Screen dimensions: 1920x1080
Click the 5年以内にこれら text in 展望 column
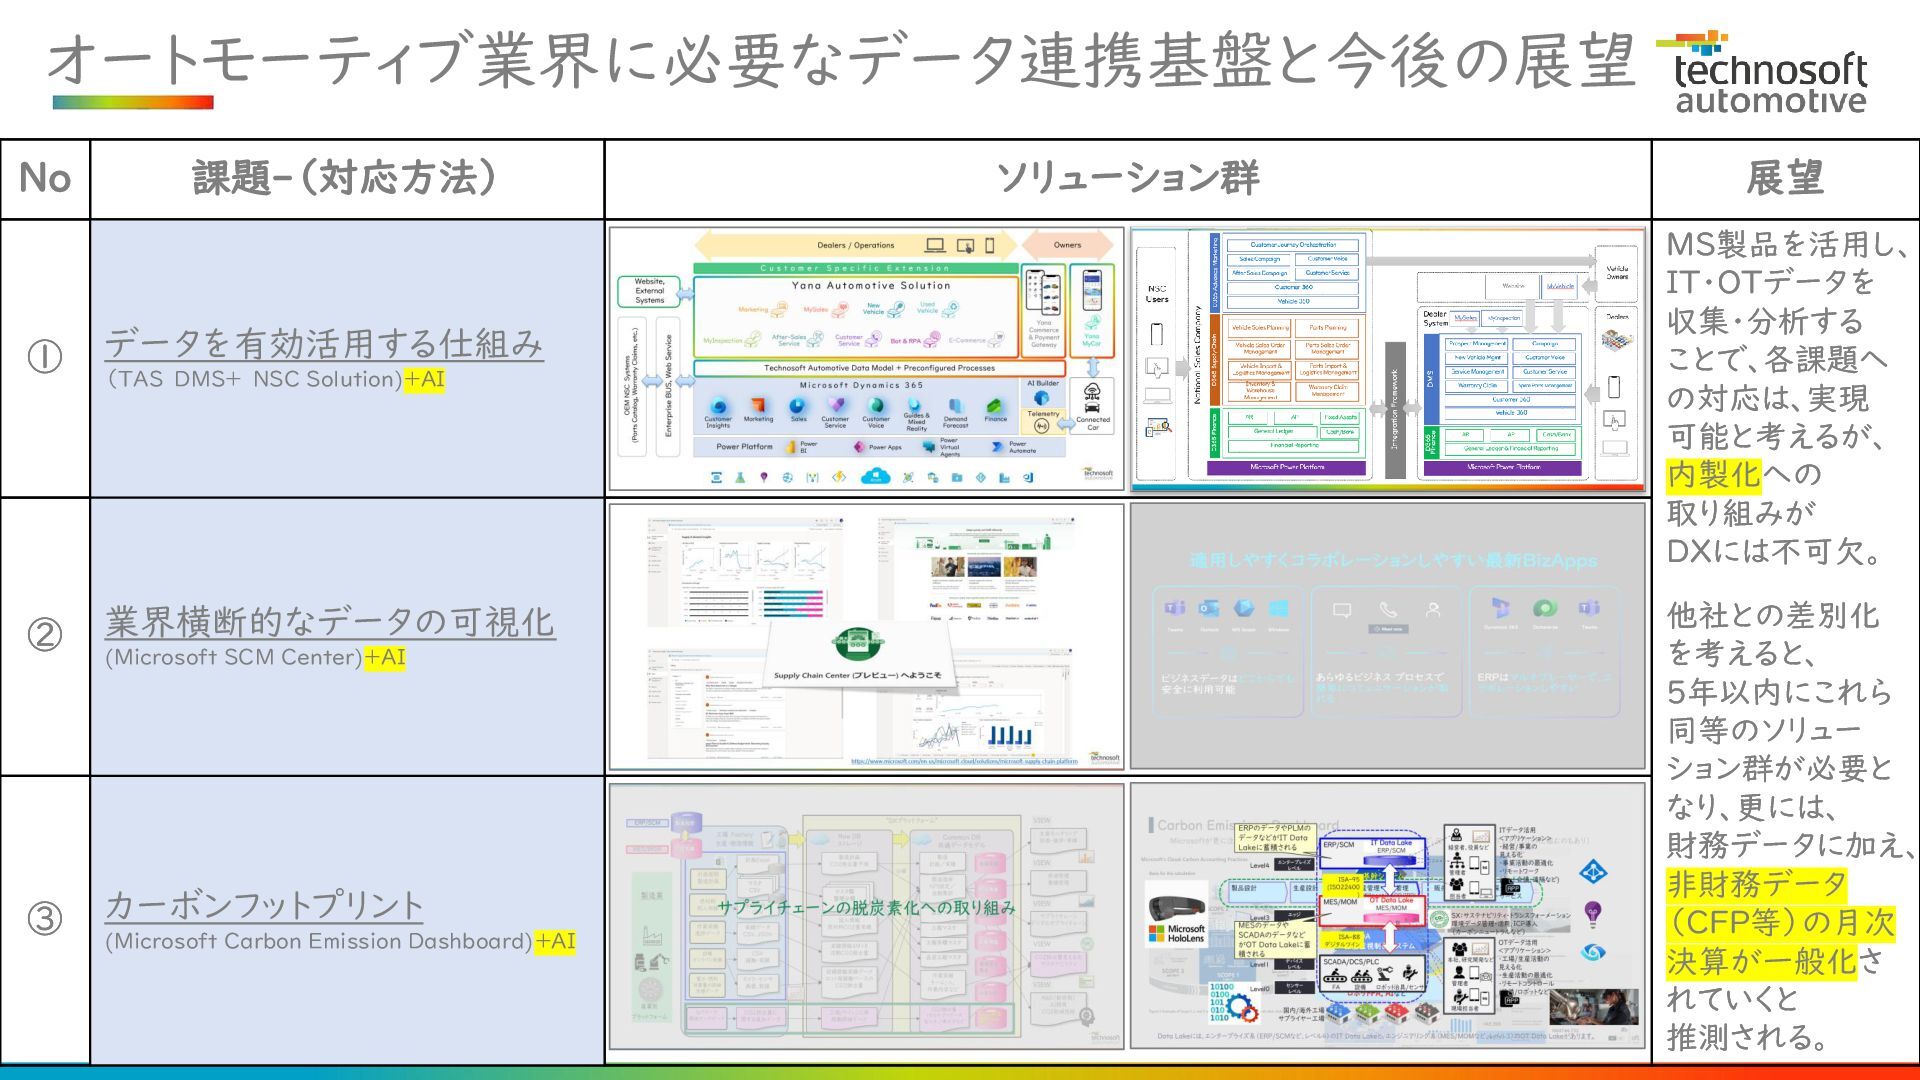click(1779, 692)
